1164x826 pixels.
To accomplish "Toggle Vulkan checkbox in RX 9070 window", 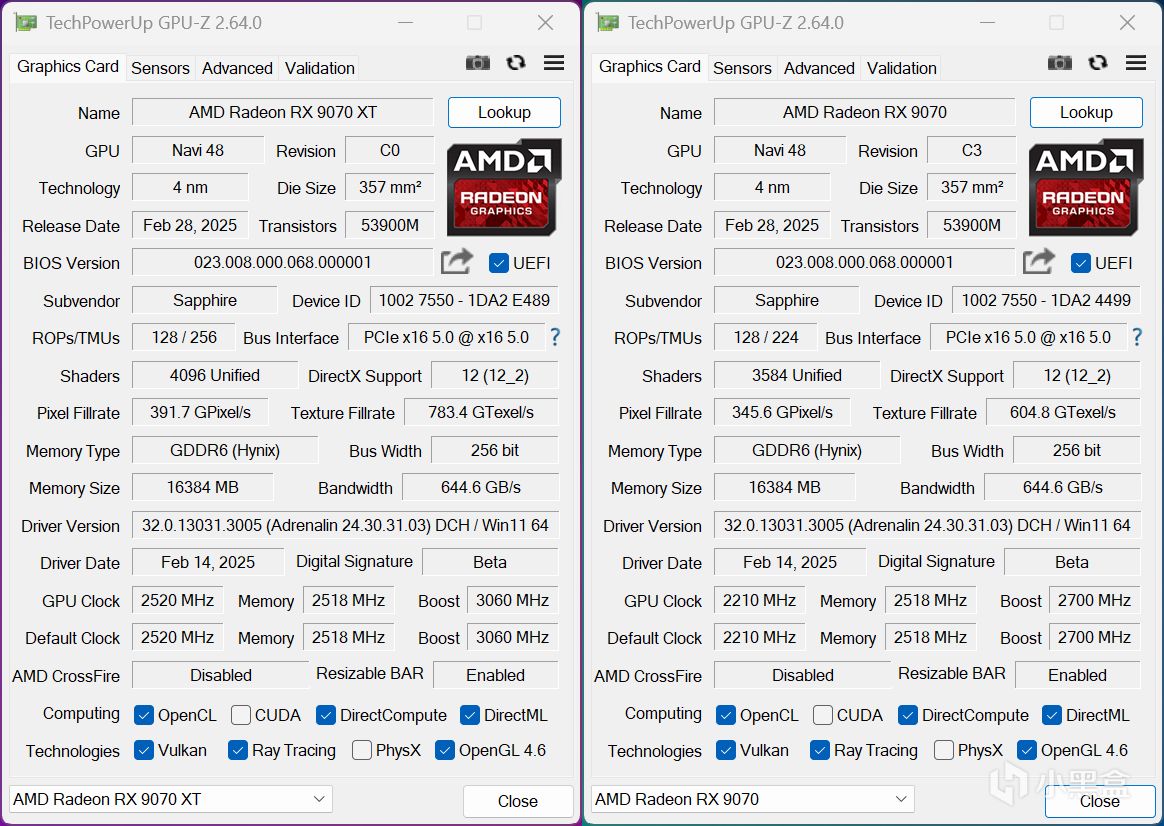I will coord(726,750).
